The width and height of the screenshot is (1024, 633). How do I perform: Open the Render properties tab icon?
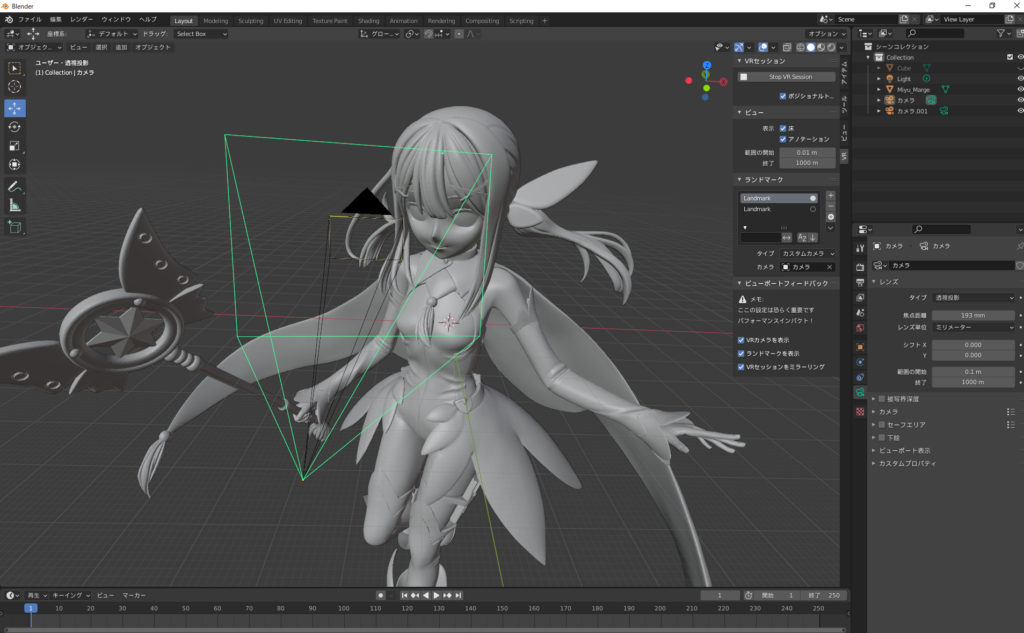point(860,268)
